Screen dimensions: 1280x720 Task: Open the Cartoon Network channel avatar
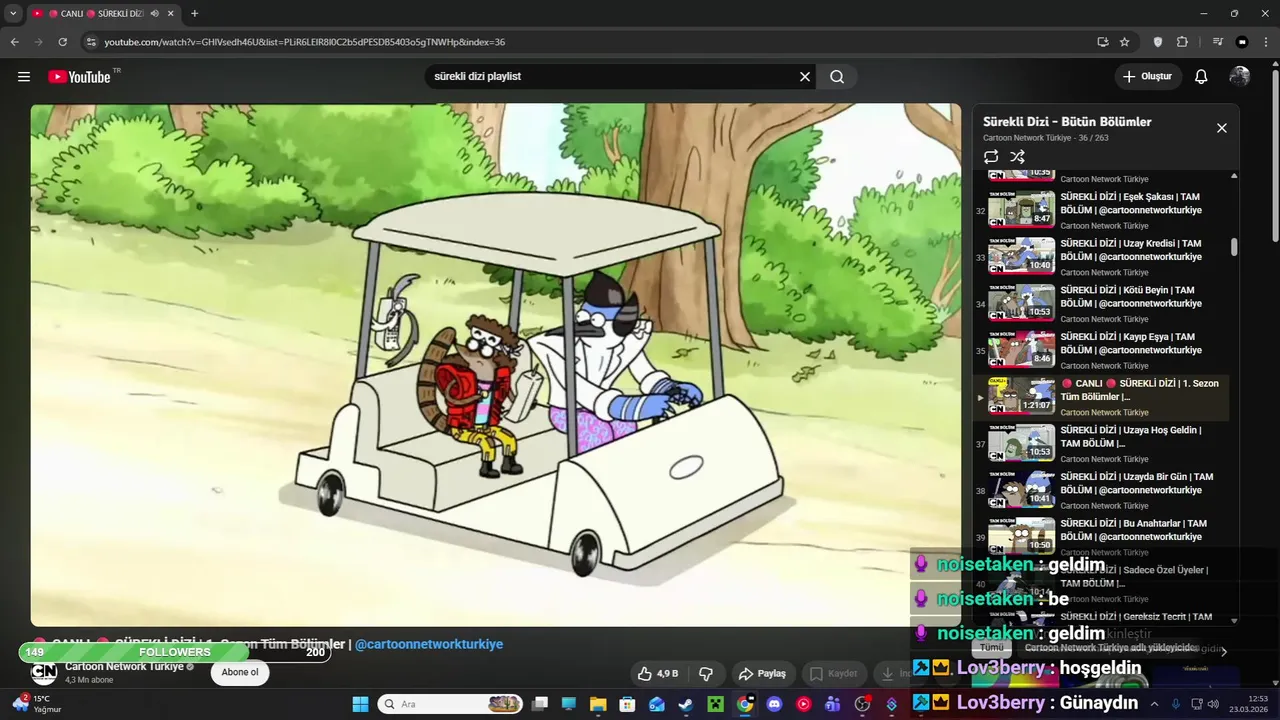coord(44,673)
